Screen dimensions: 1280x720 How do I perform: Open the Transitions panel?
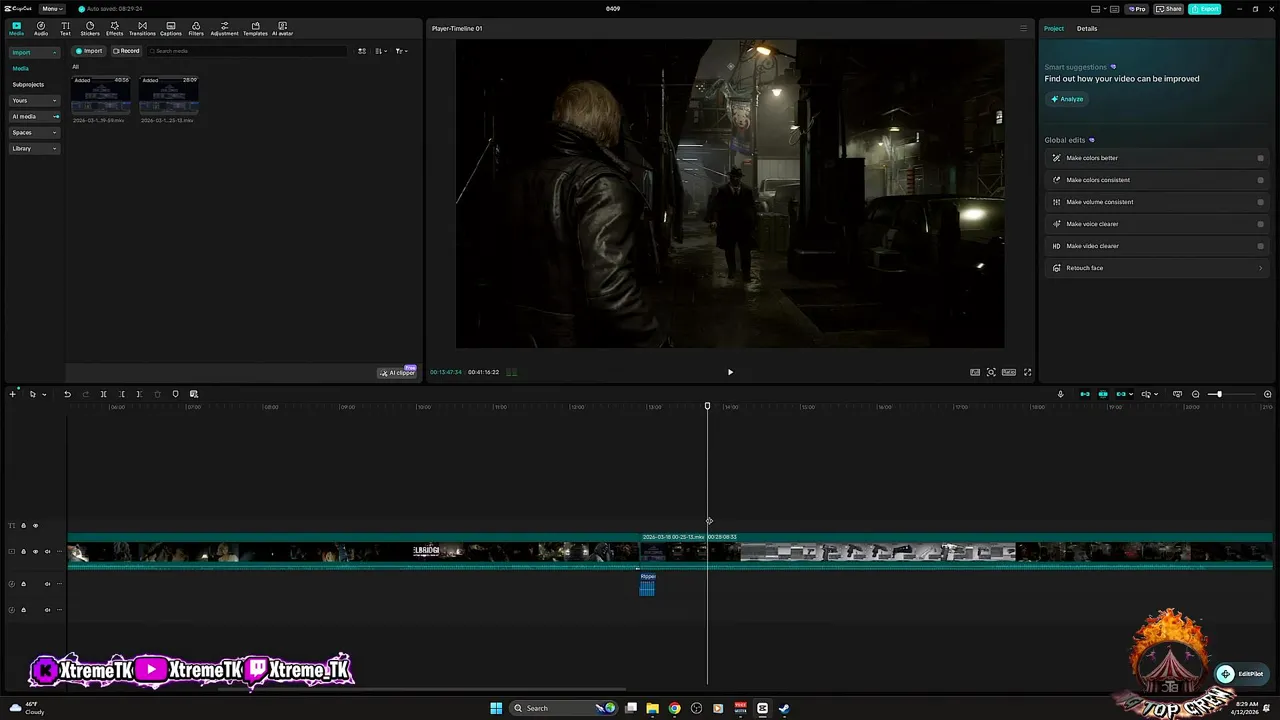coord(142,28)
